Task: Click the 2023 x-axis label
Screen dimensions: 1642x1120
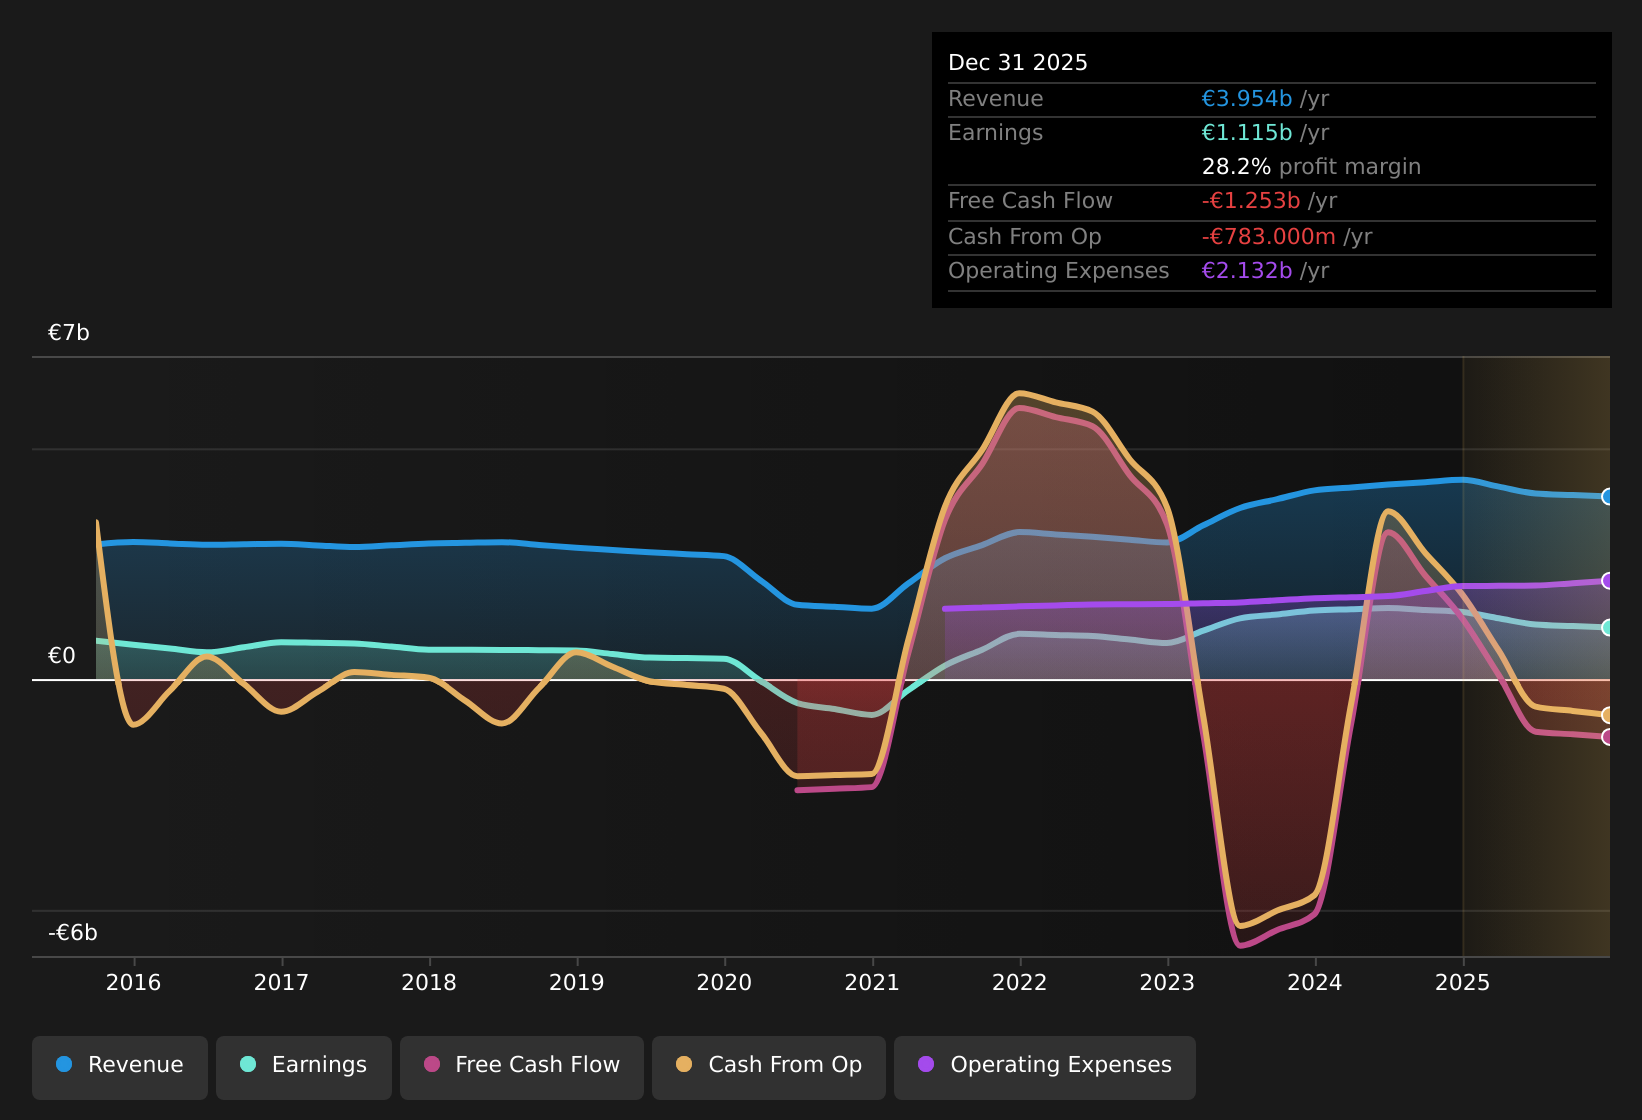Action: tap(1168, 983)
